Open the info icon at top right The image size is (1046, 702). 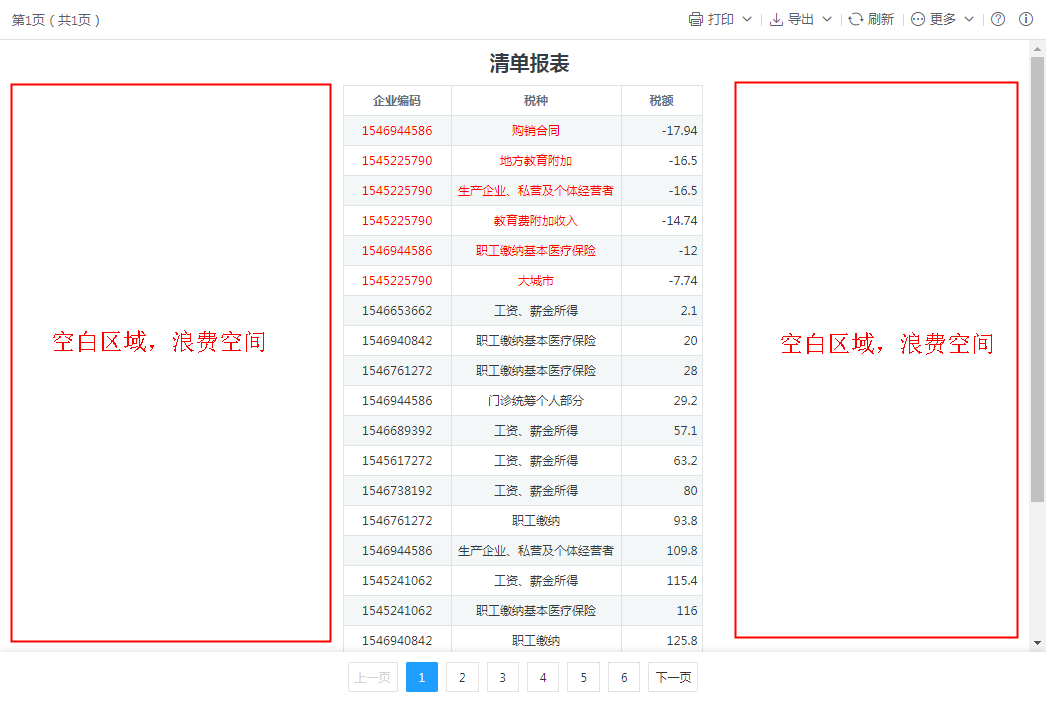click(x=1026, y=20)
